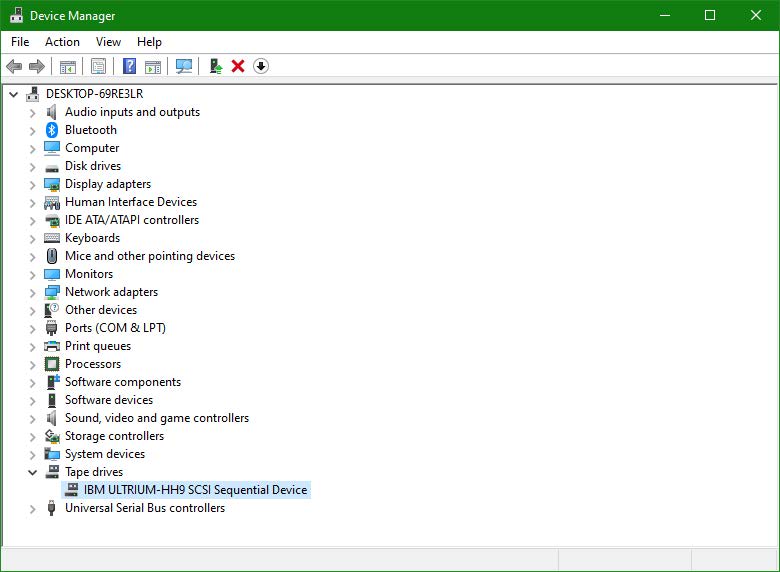Maximize the Device Manager window
This screenshot has height=572, width=780.
click(x=710, y=15)
